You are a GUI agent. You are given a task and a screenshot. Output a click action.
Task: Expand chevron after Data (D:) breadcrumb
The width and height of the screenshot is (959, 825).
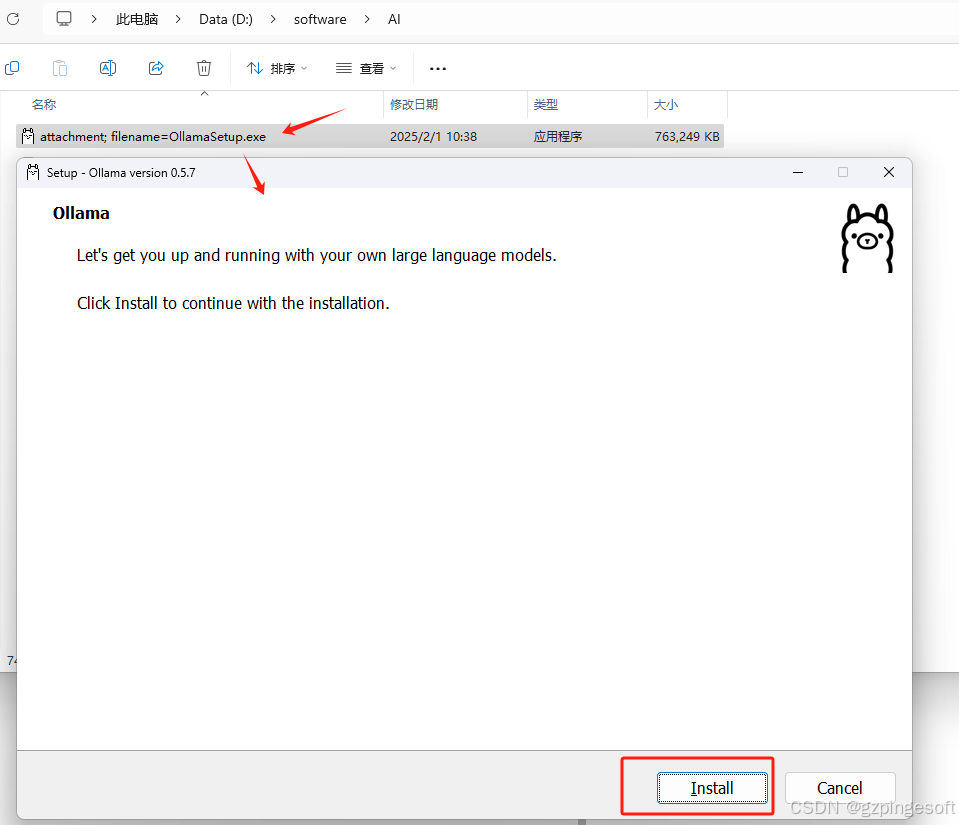(273, 19)
